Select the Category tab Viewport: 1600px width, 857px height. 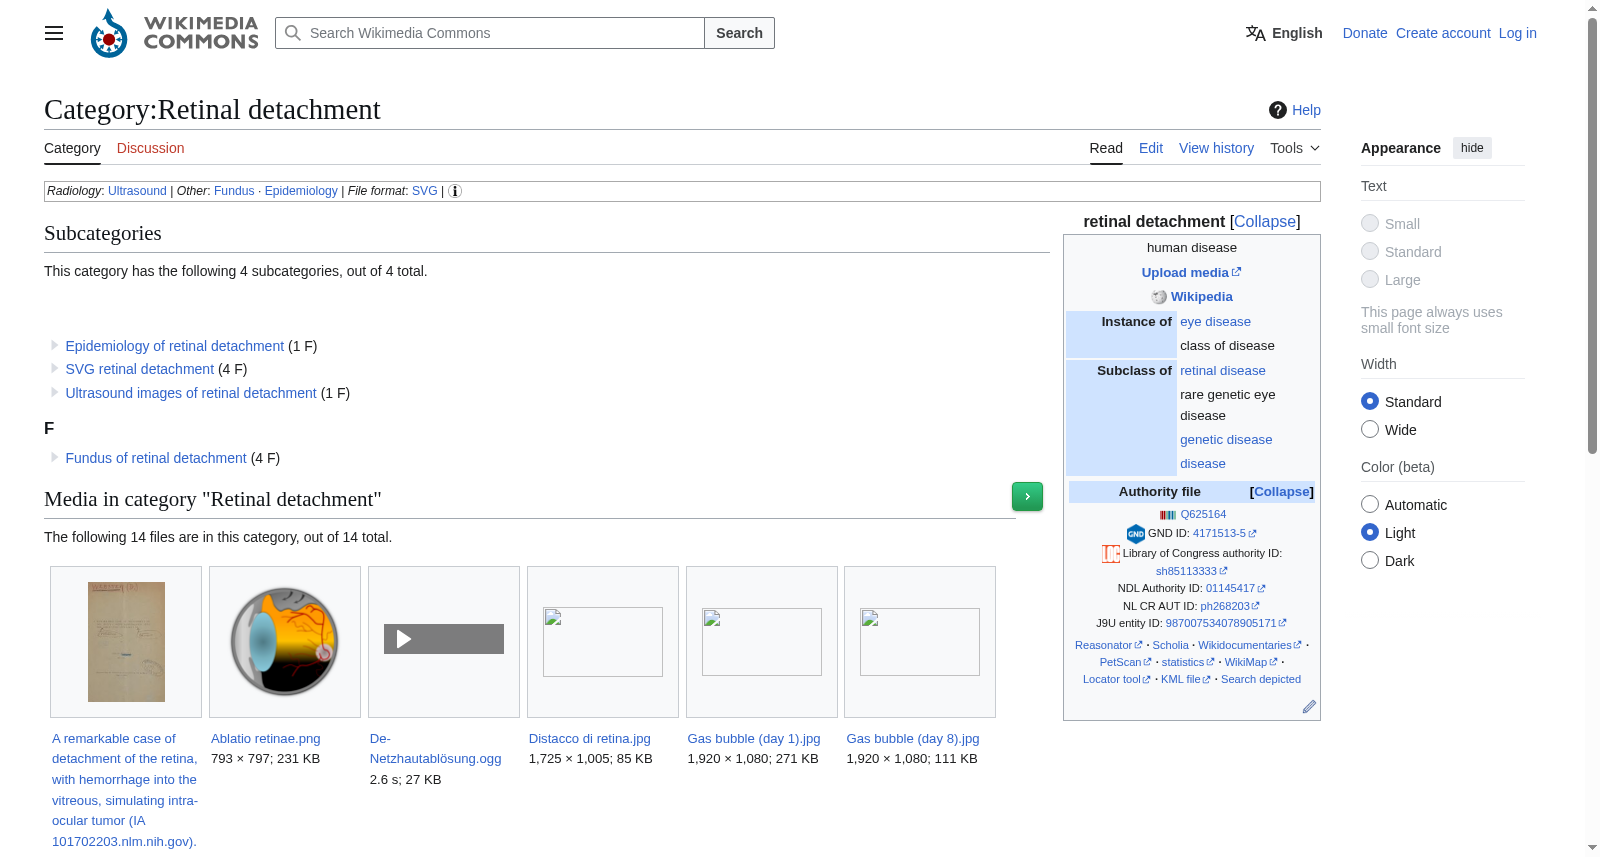point(72,148)
